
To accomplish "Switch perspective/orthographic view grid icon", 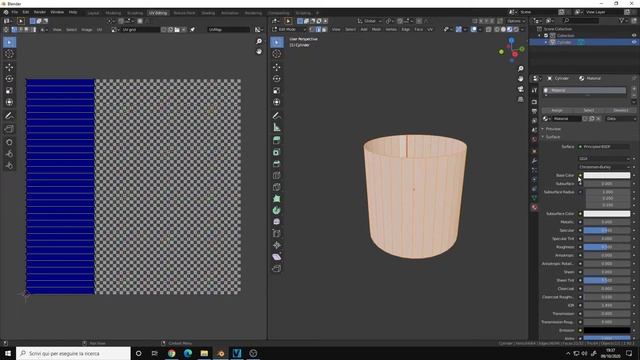I will [x=520, y=99].
